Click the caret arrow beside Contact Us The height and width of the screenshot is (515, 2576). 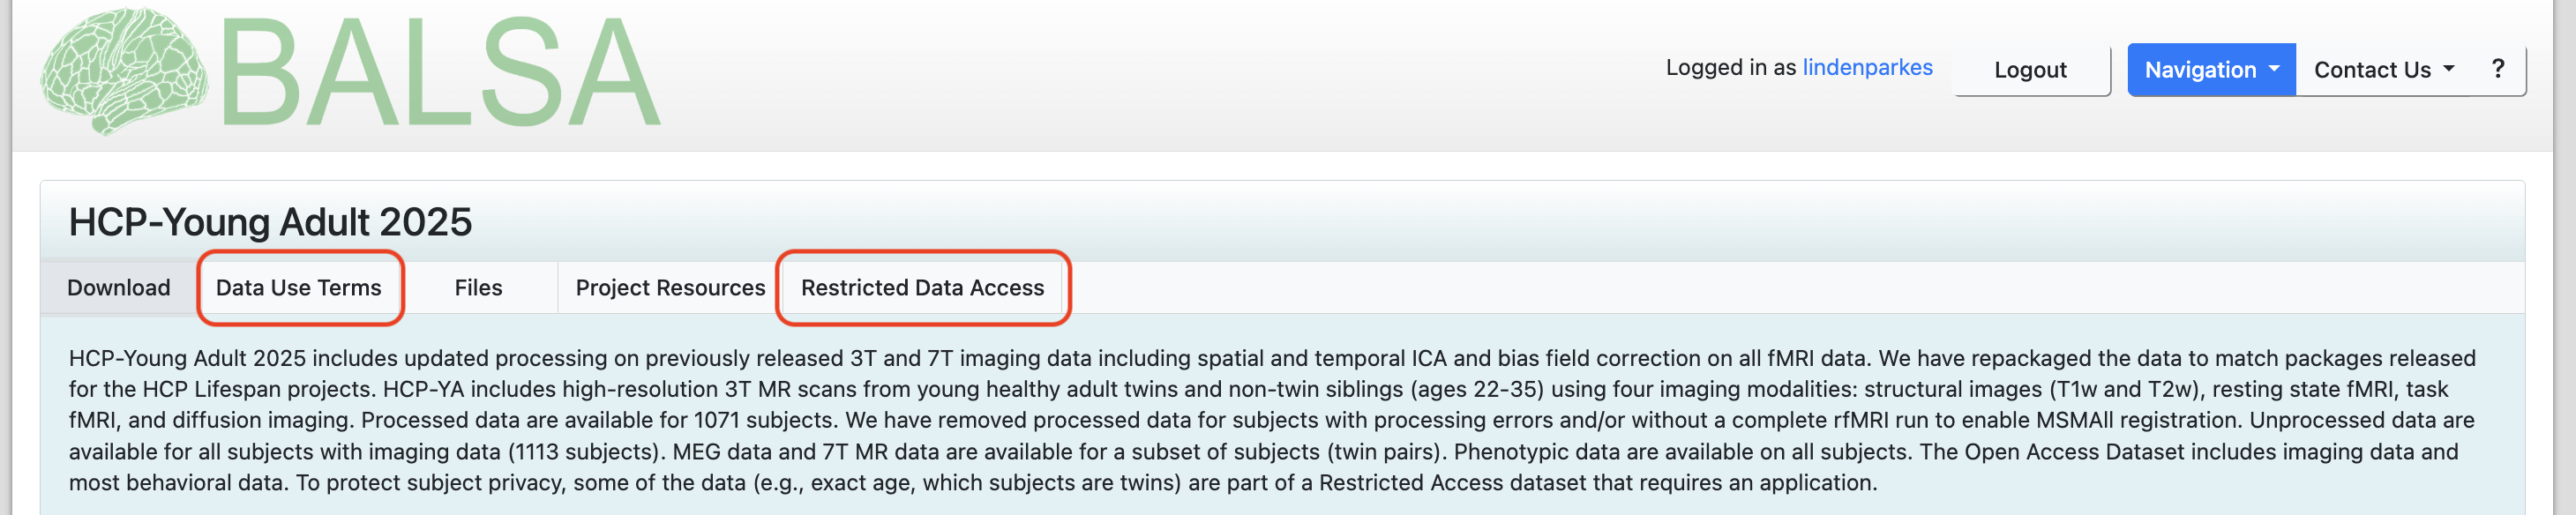pos(2448,69)
